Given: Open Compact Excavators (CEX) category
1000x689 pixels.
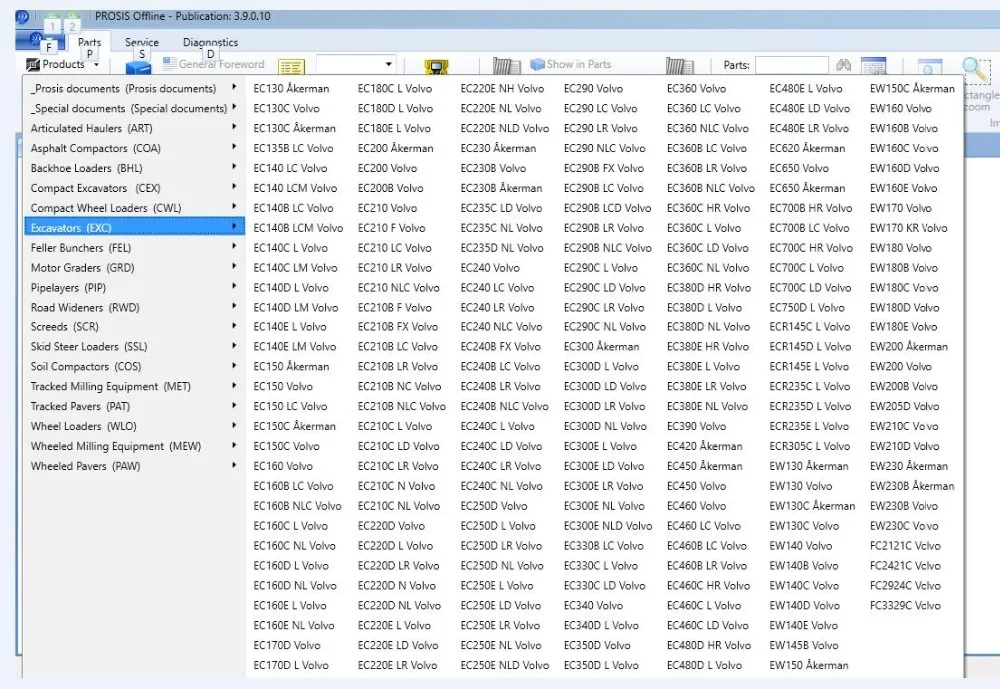Looking at the screenshot, I should click(135, 188).
